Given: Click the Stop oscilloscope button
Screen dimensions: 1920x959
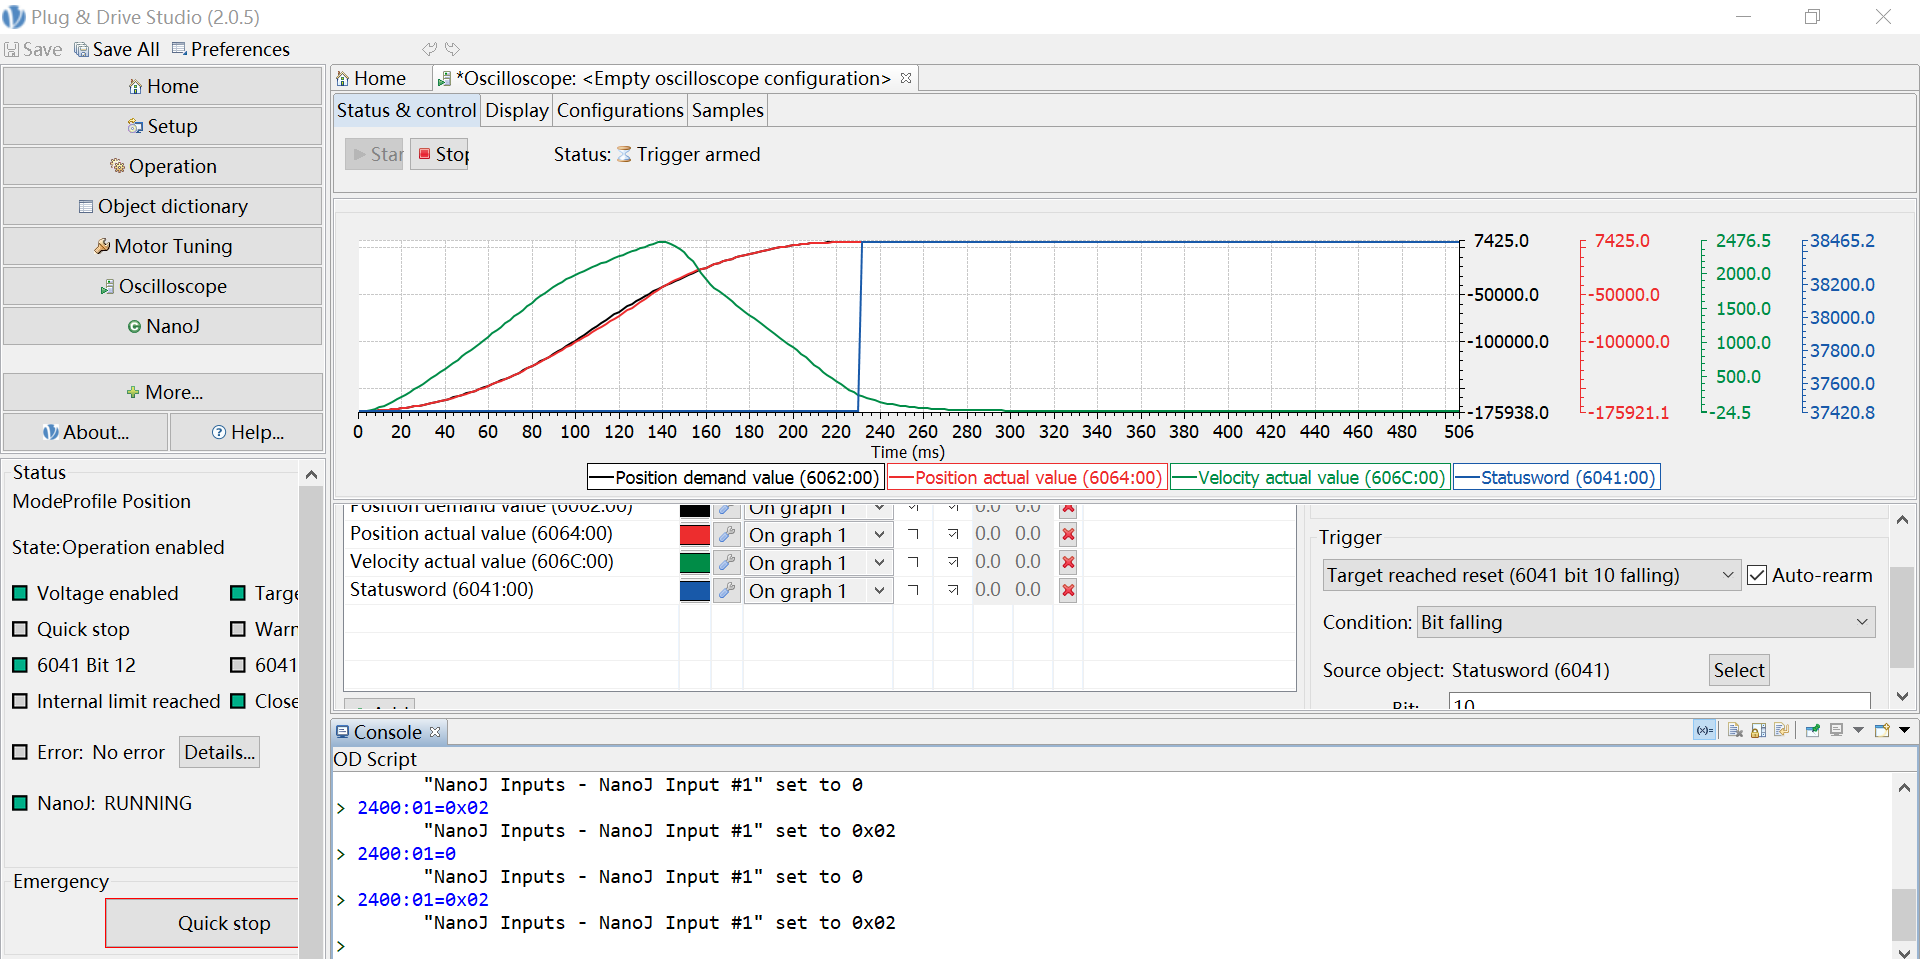Looking at the screenshot, I should click(x=440, y=154).
